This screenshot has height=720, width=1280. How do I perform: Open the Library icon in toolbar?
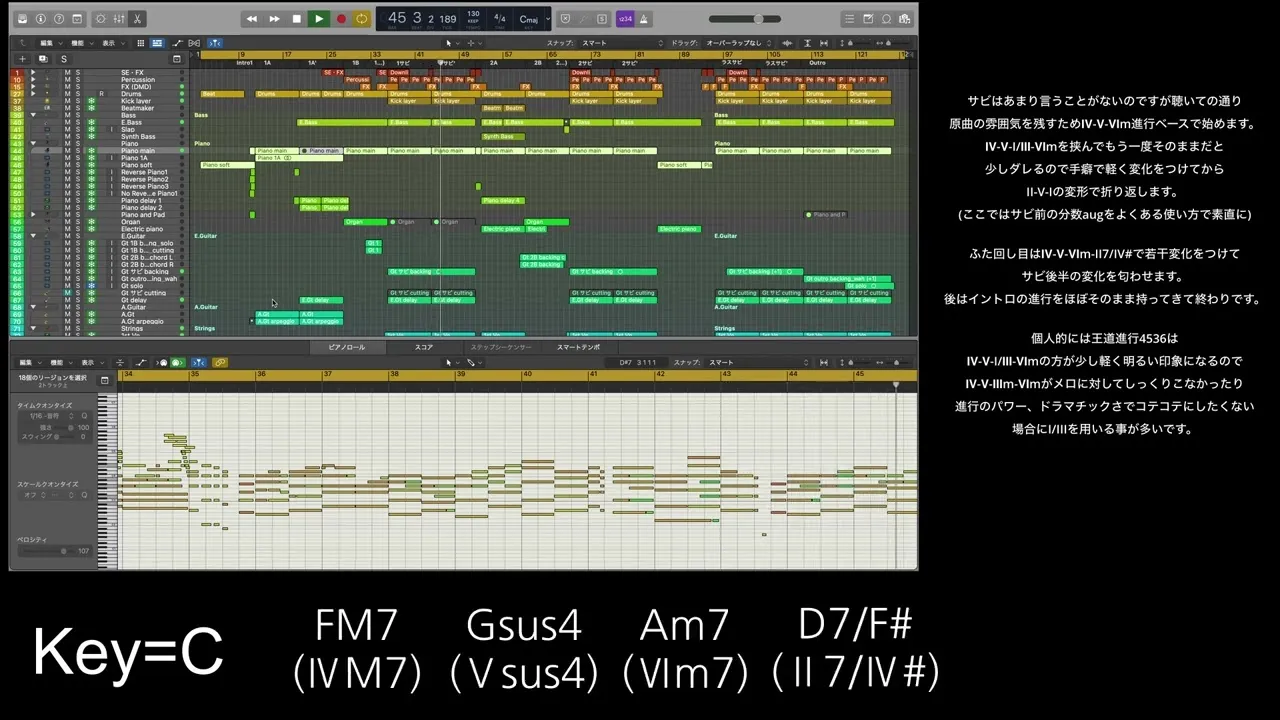click(22, 19)
